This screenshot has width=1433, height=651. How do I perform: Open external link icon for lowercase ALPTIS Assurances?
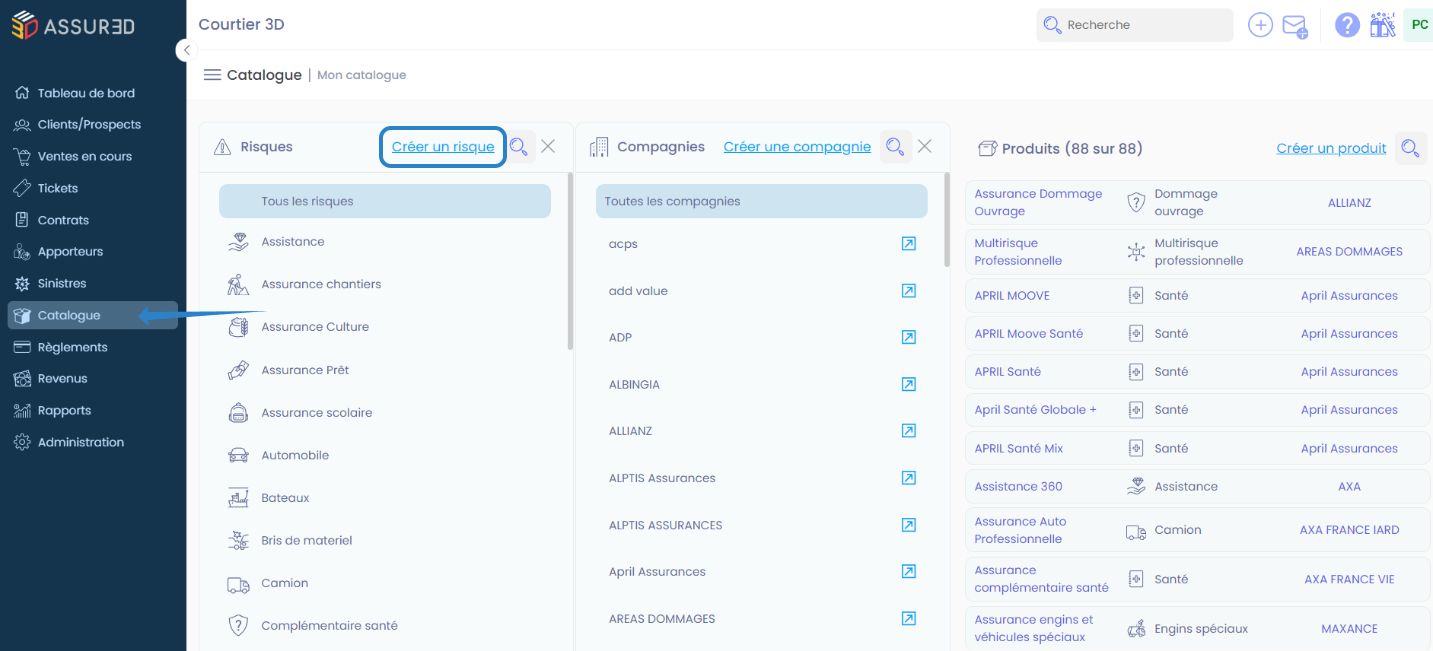[x=908, y=478]
